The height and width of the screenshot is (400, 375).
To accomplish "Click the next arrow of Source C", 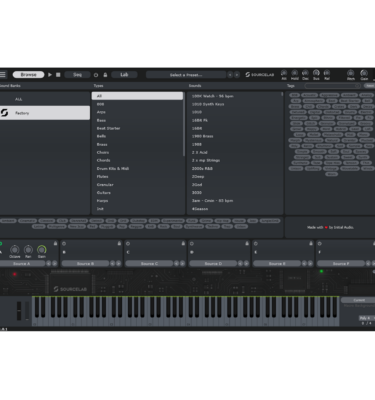I will click(x=182, y=264).
